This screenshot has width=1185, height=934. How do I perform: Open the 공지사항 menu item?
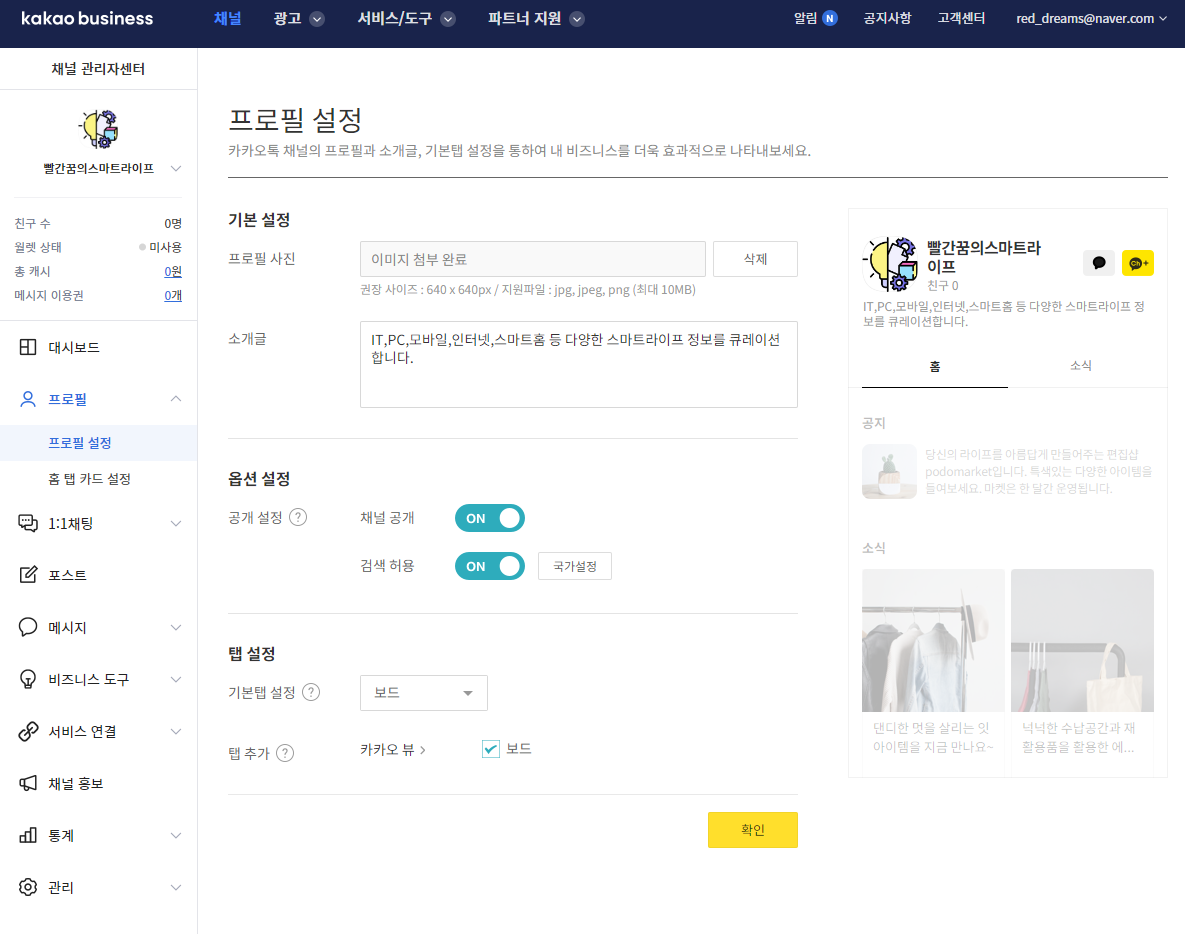[887, 18]
